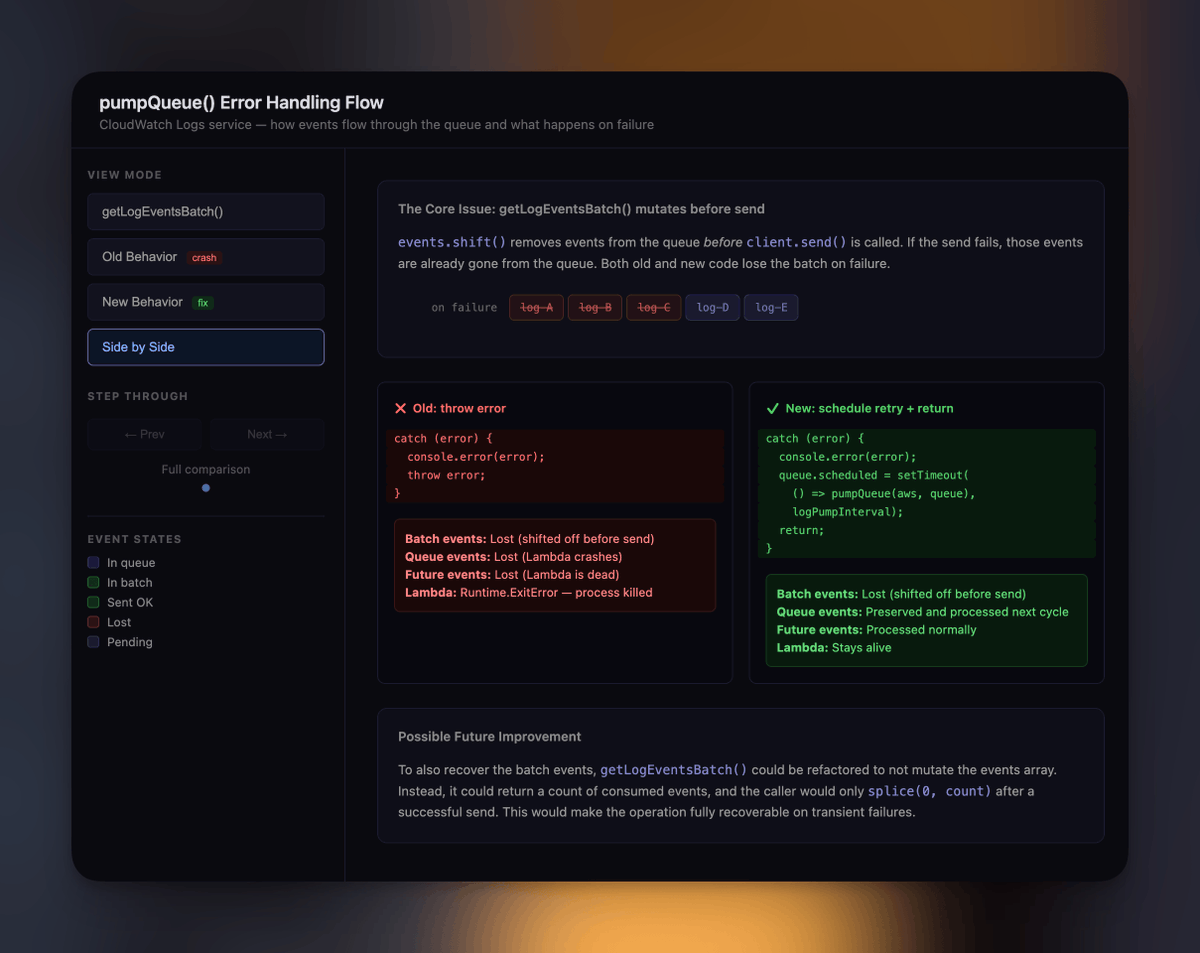This screenshot has height=953, width=1200.
Task: Click 'The Core Issue' heading
Action: point(581,209)
